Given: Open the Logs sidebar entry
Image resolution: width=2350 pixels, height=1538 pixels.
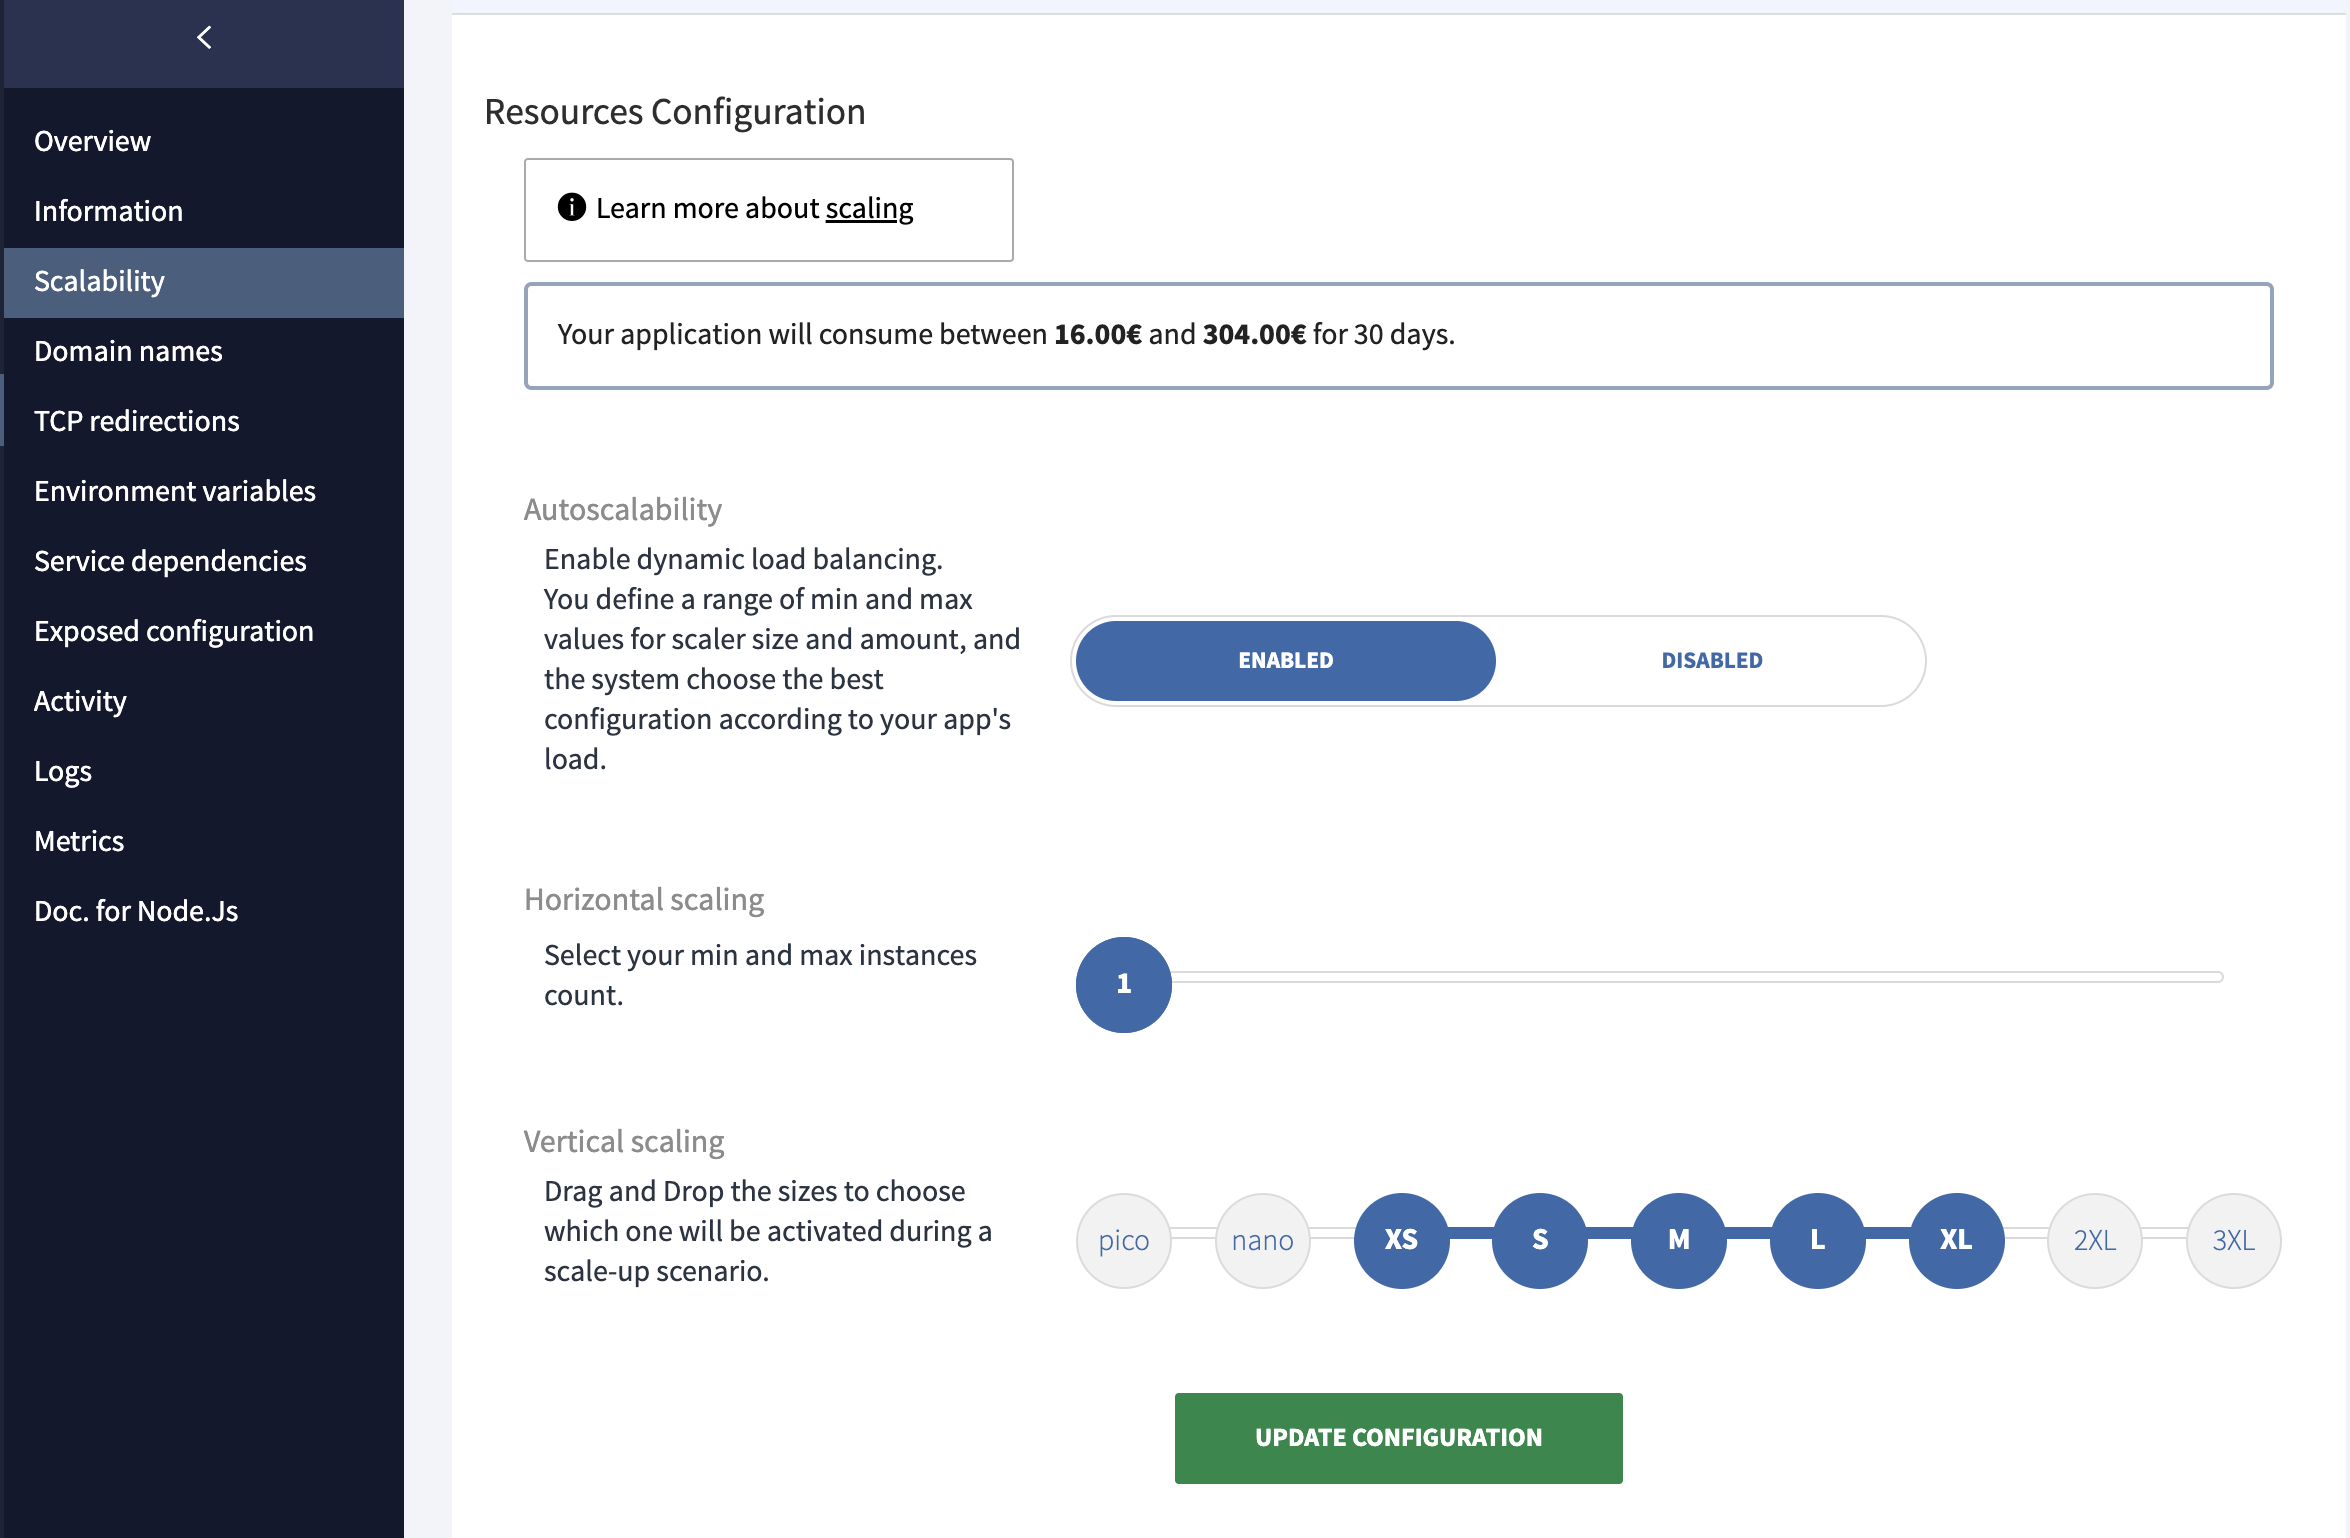Looking at the screenshot, I should point(63,771).
